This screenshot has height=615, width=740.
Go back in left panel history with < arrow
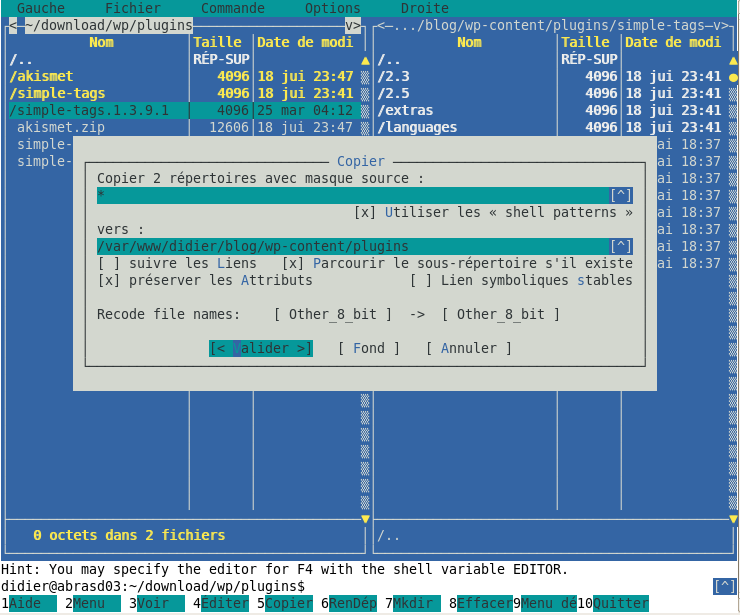[13, 25]
